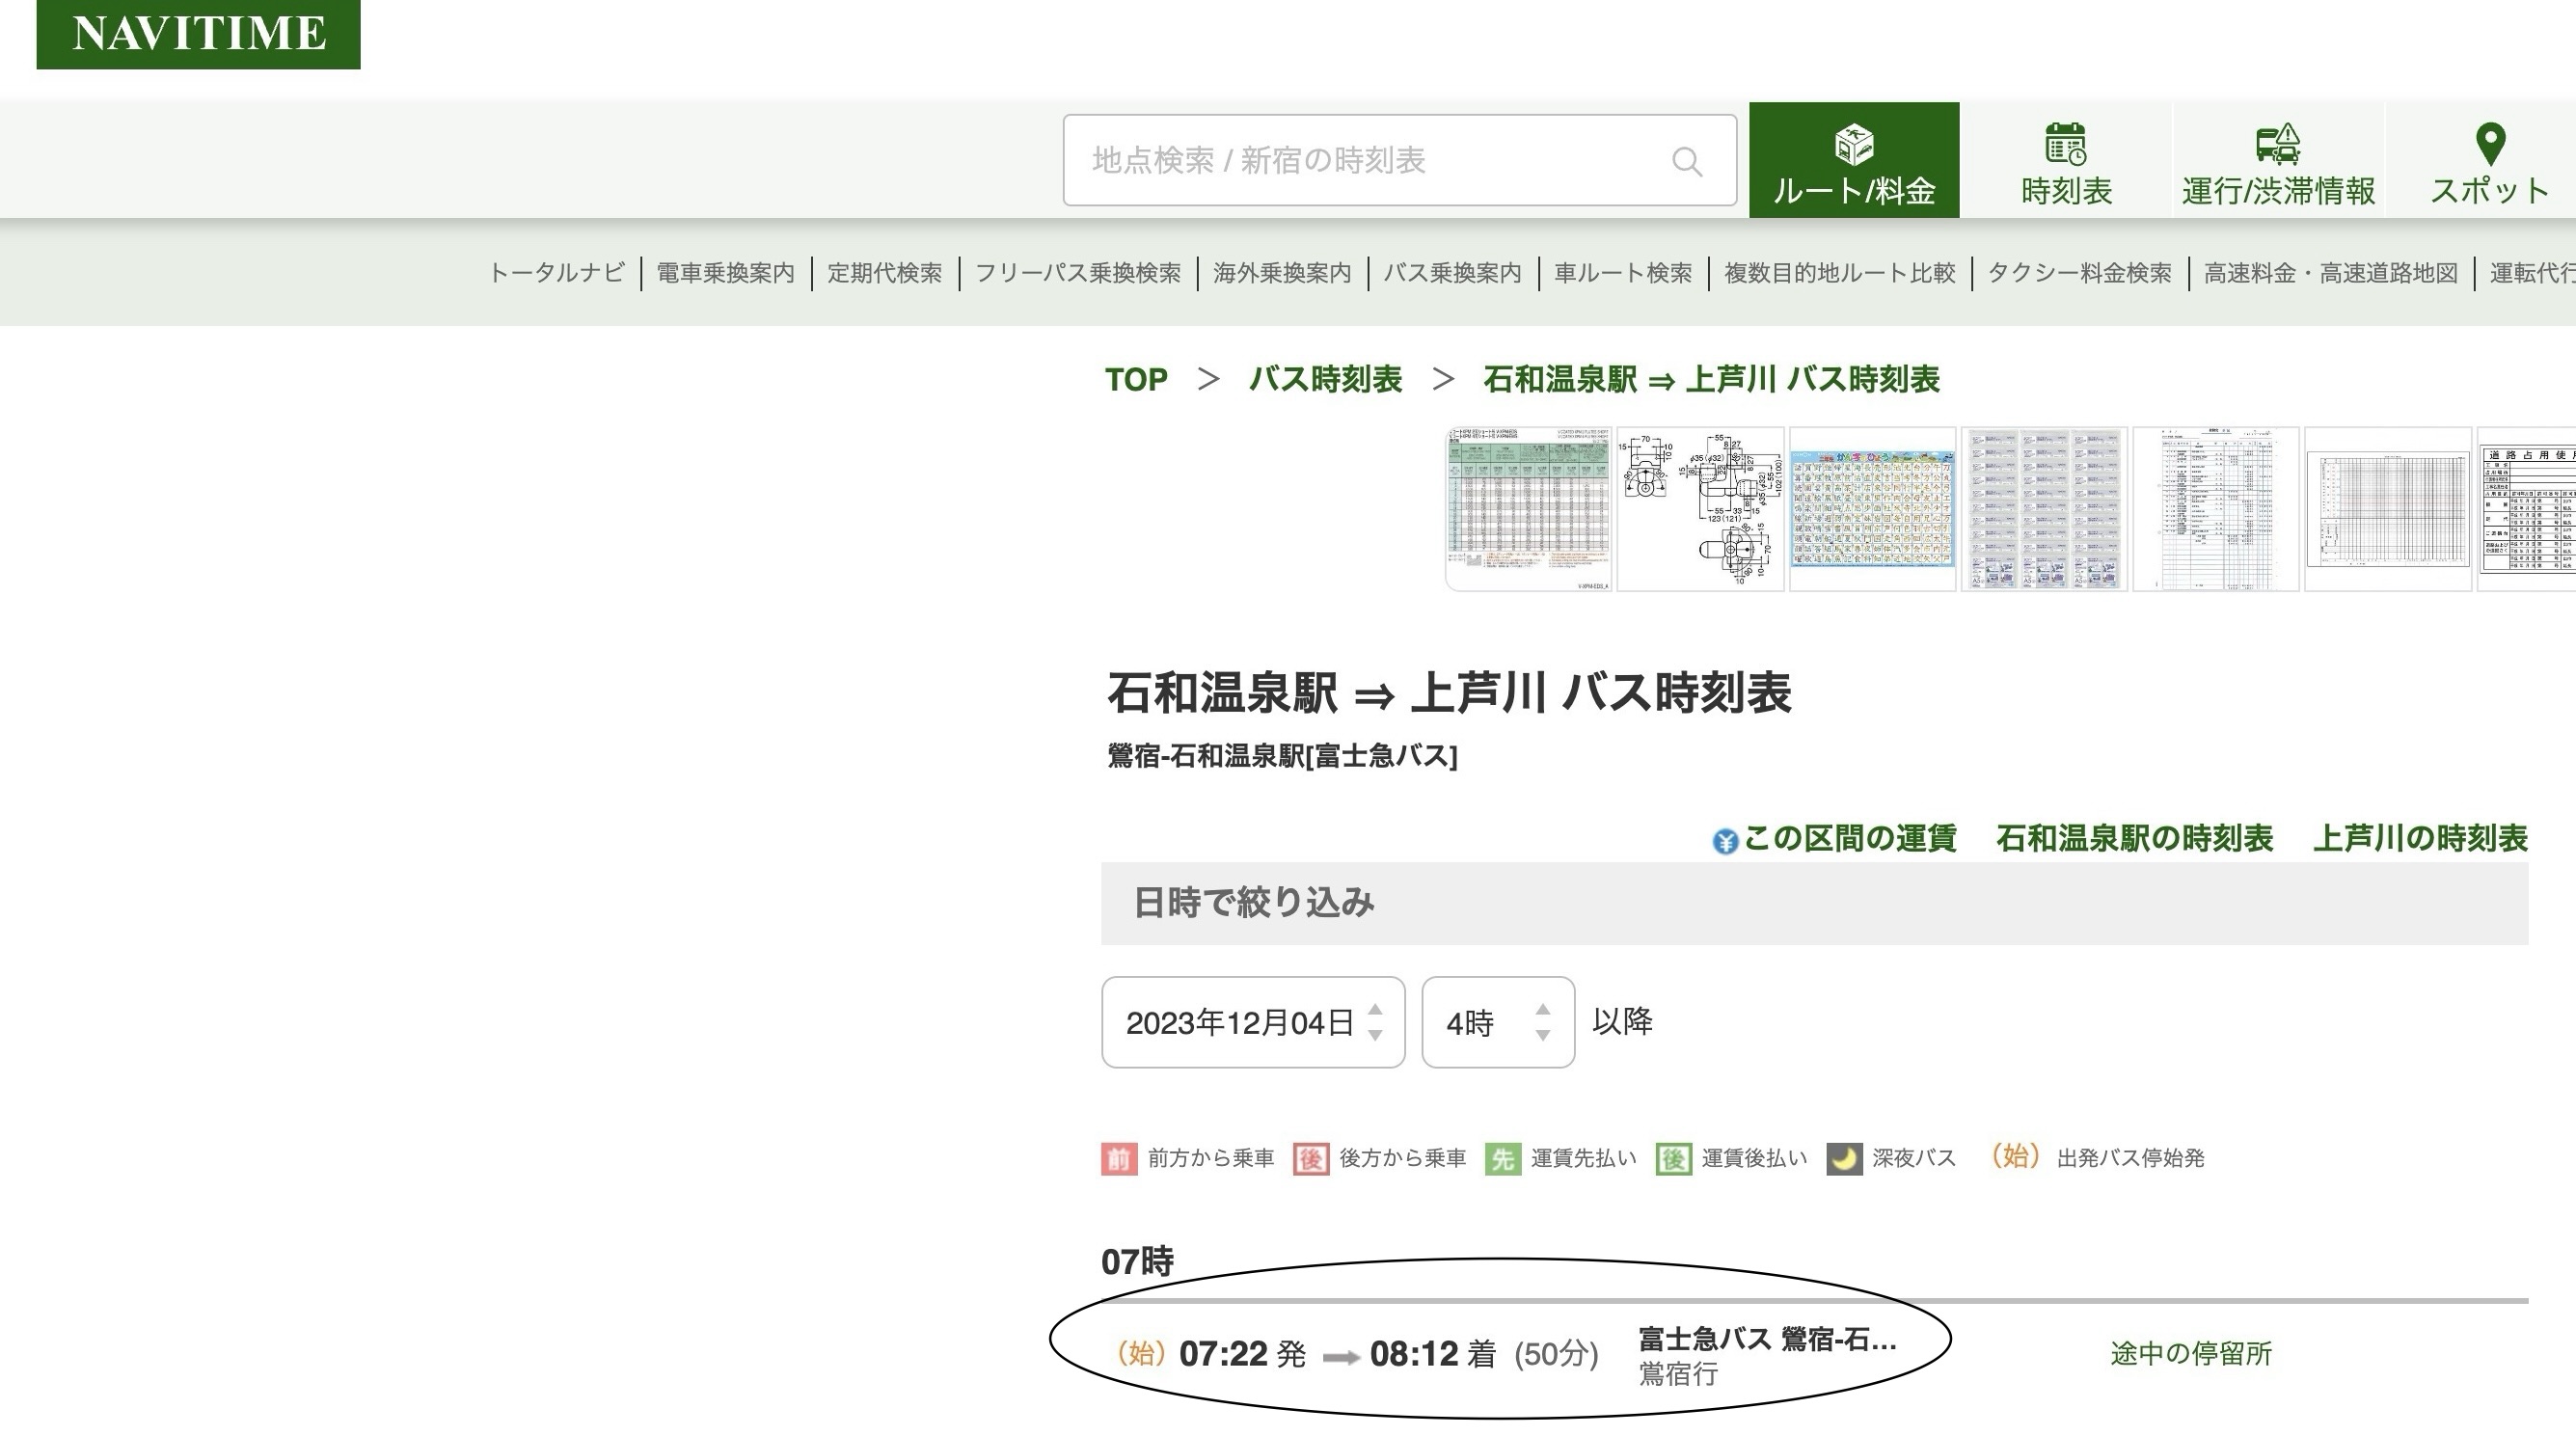Image resolution: width=2576 pixels, height=1436 pixels.
Task: Open the ルート/料金 route icon tab
Action: coord(1853,146)
